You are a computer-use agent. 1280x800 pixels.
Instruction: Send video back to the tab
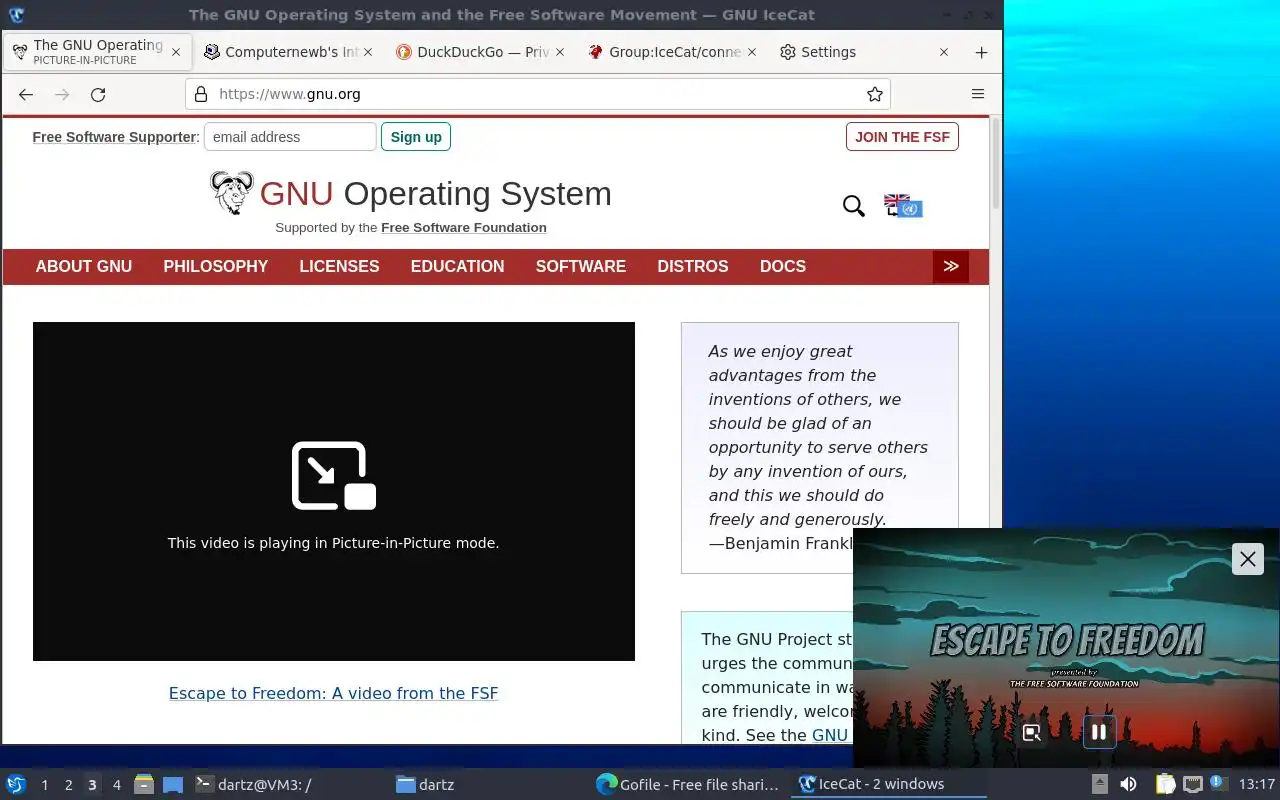pos(1032,732)
